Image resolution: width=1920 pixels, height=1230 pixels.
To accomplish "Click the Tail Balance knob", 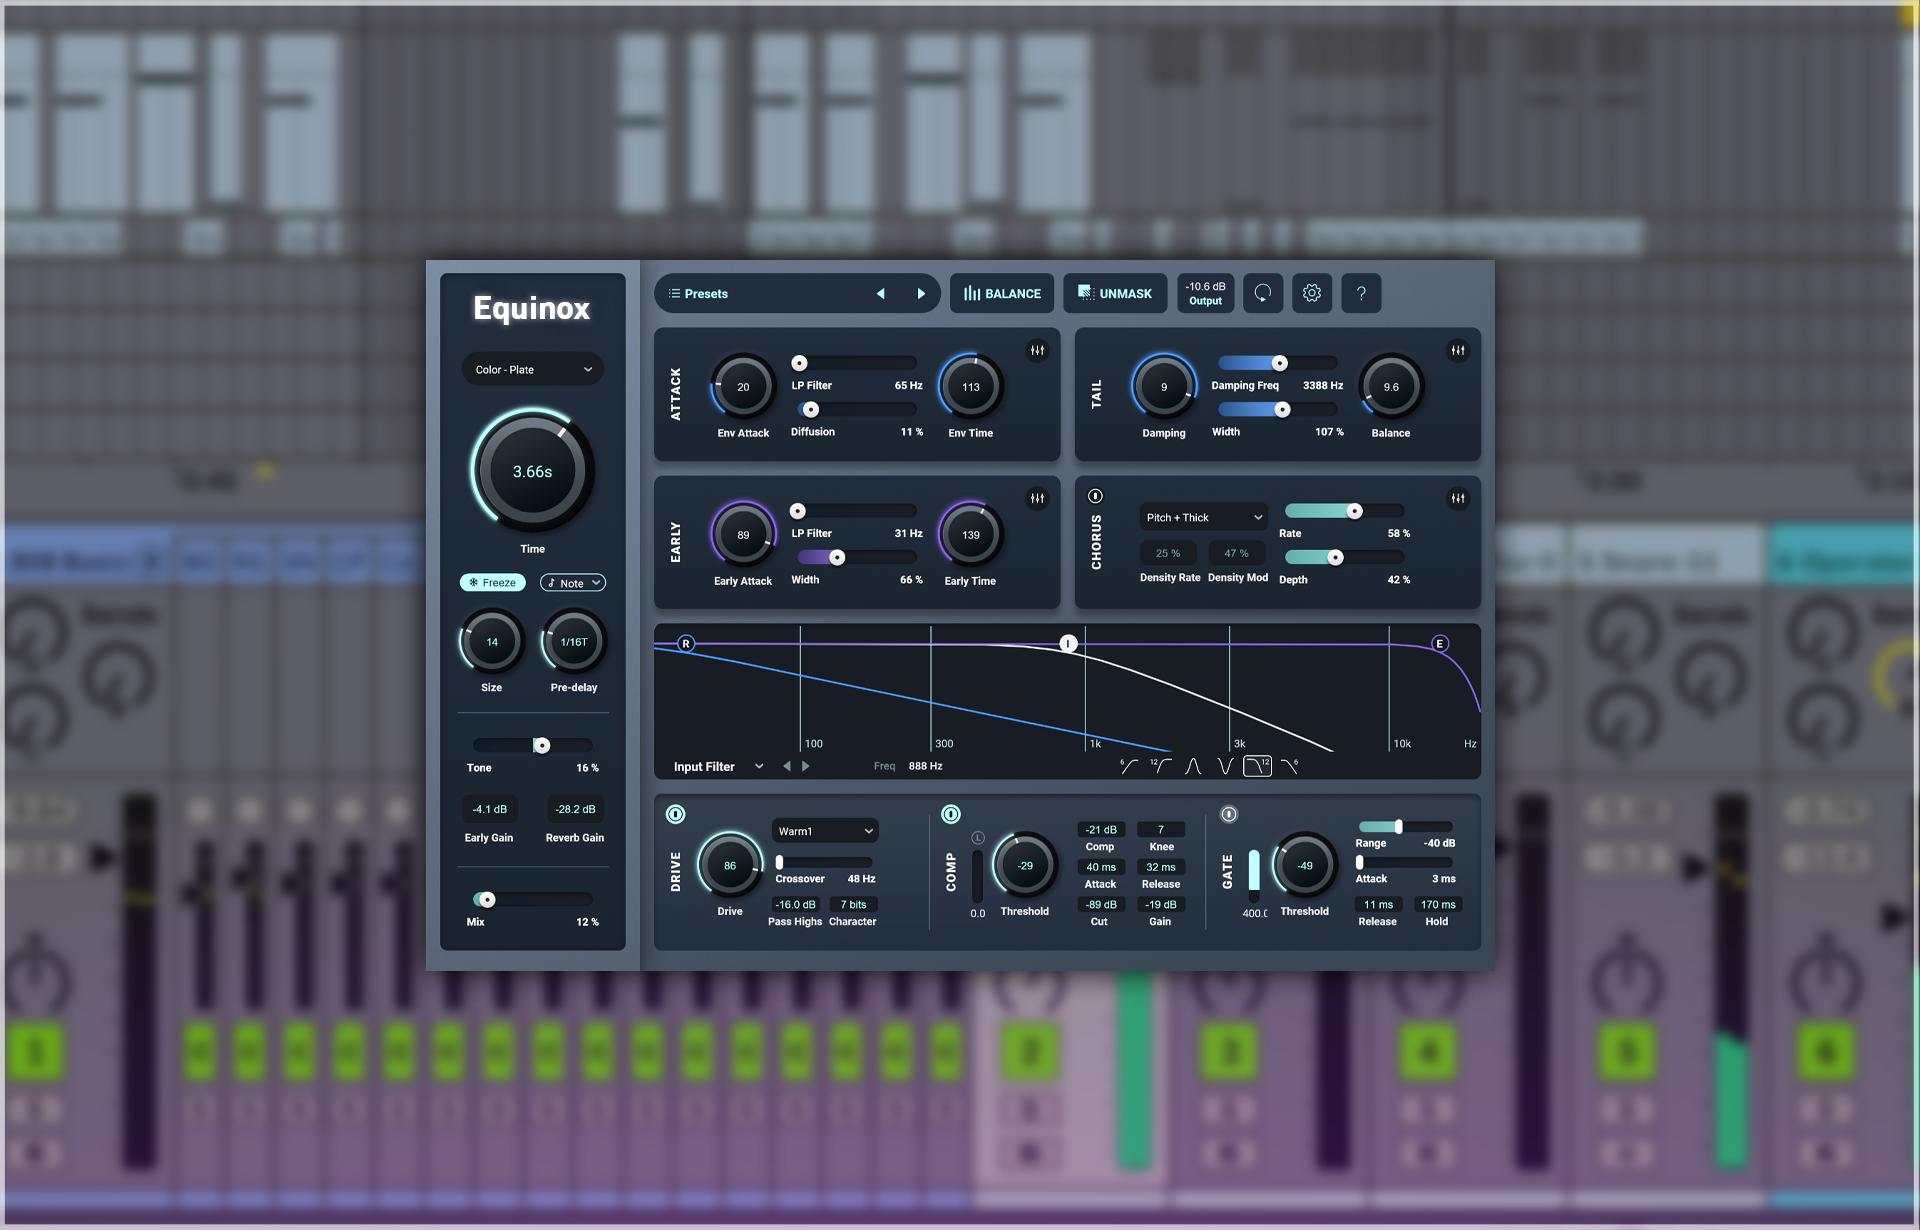I will click(1391, 387).
